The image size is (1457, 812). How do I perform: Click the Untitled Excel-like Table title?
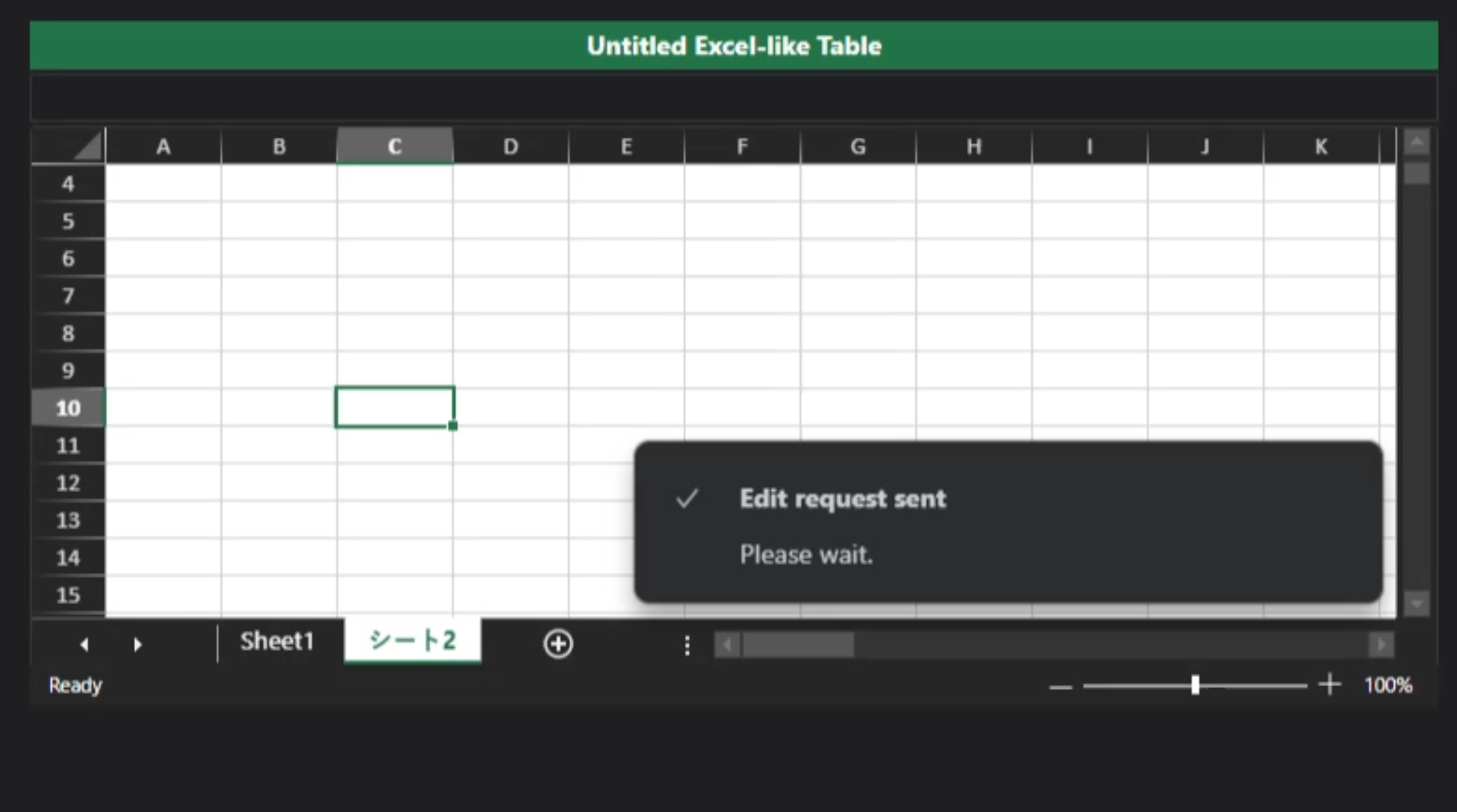(734, 46)
